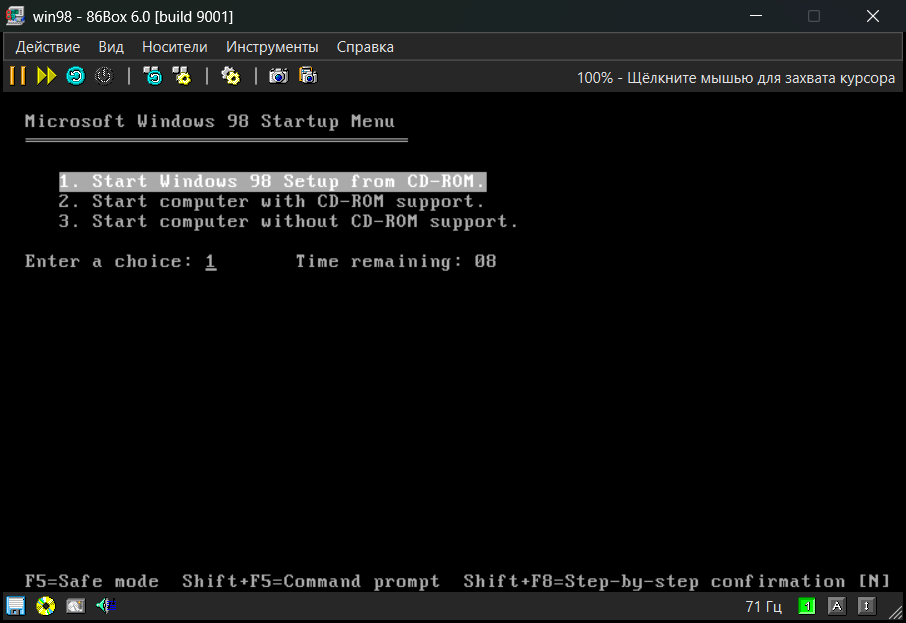Click the 'F5=Safe mode' hint text
The image size is (906, 623).
pyautogui.click(x=92, y=581)
